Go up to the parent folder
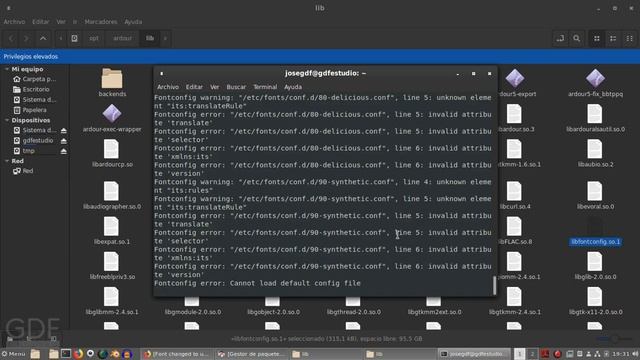 43,38
